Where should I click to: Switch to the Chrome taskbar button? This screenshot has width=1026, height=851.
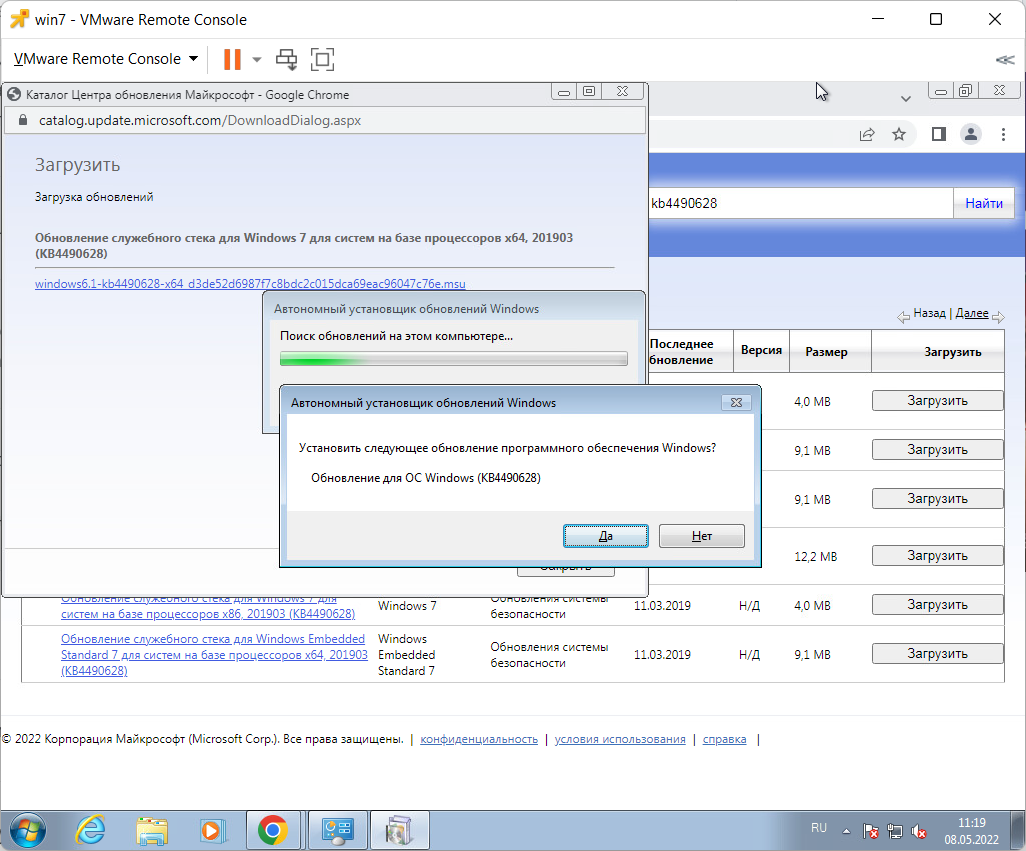point(273,831)
